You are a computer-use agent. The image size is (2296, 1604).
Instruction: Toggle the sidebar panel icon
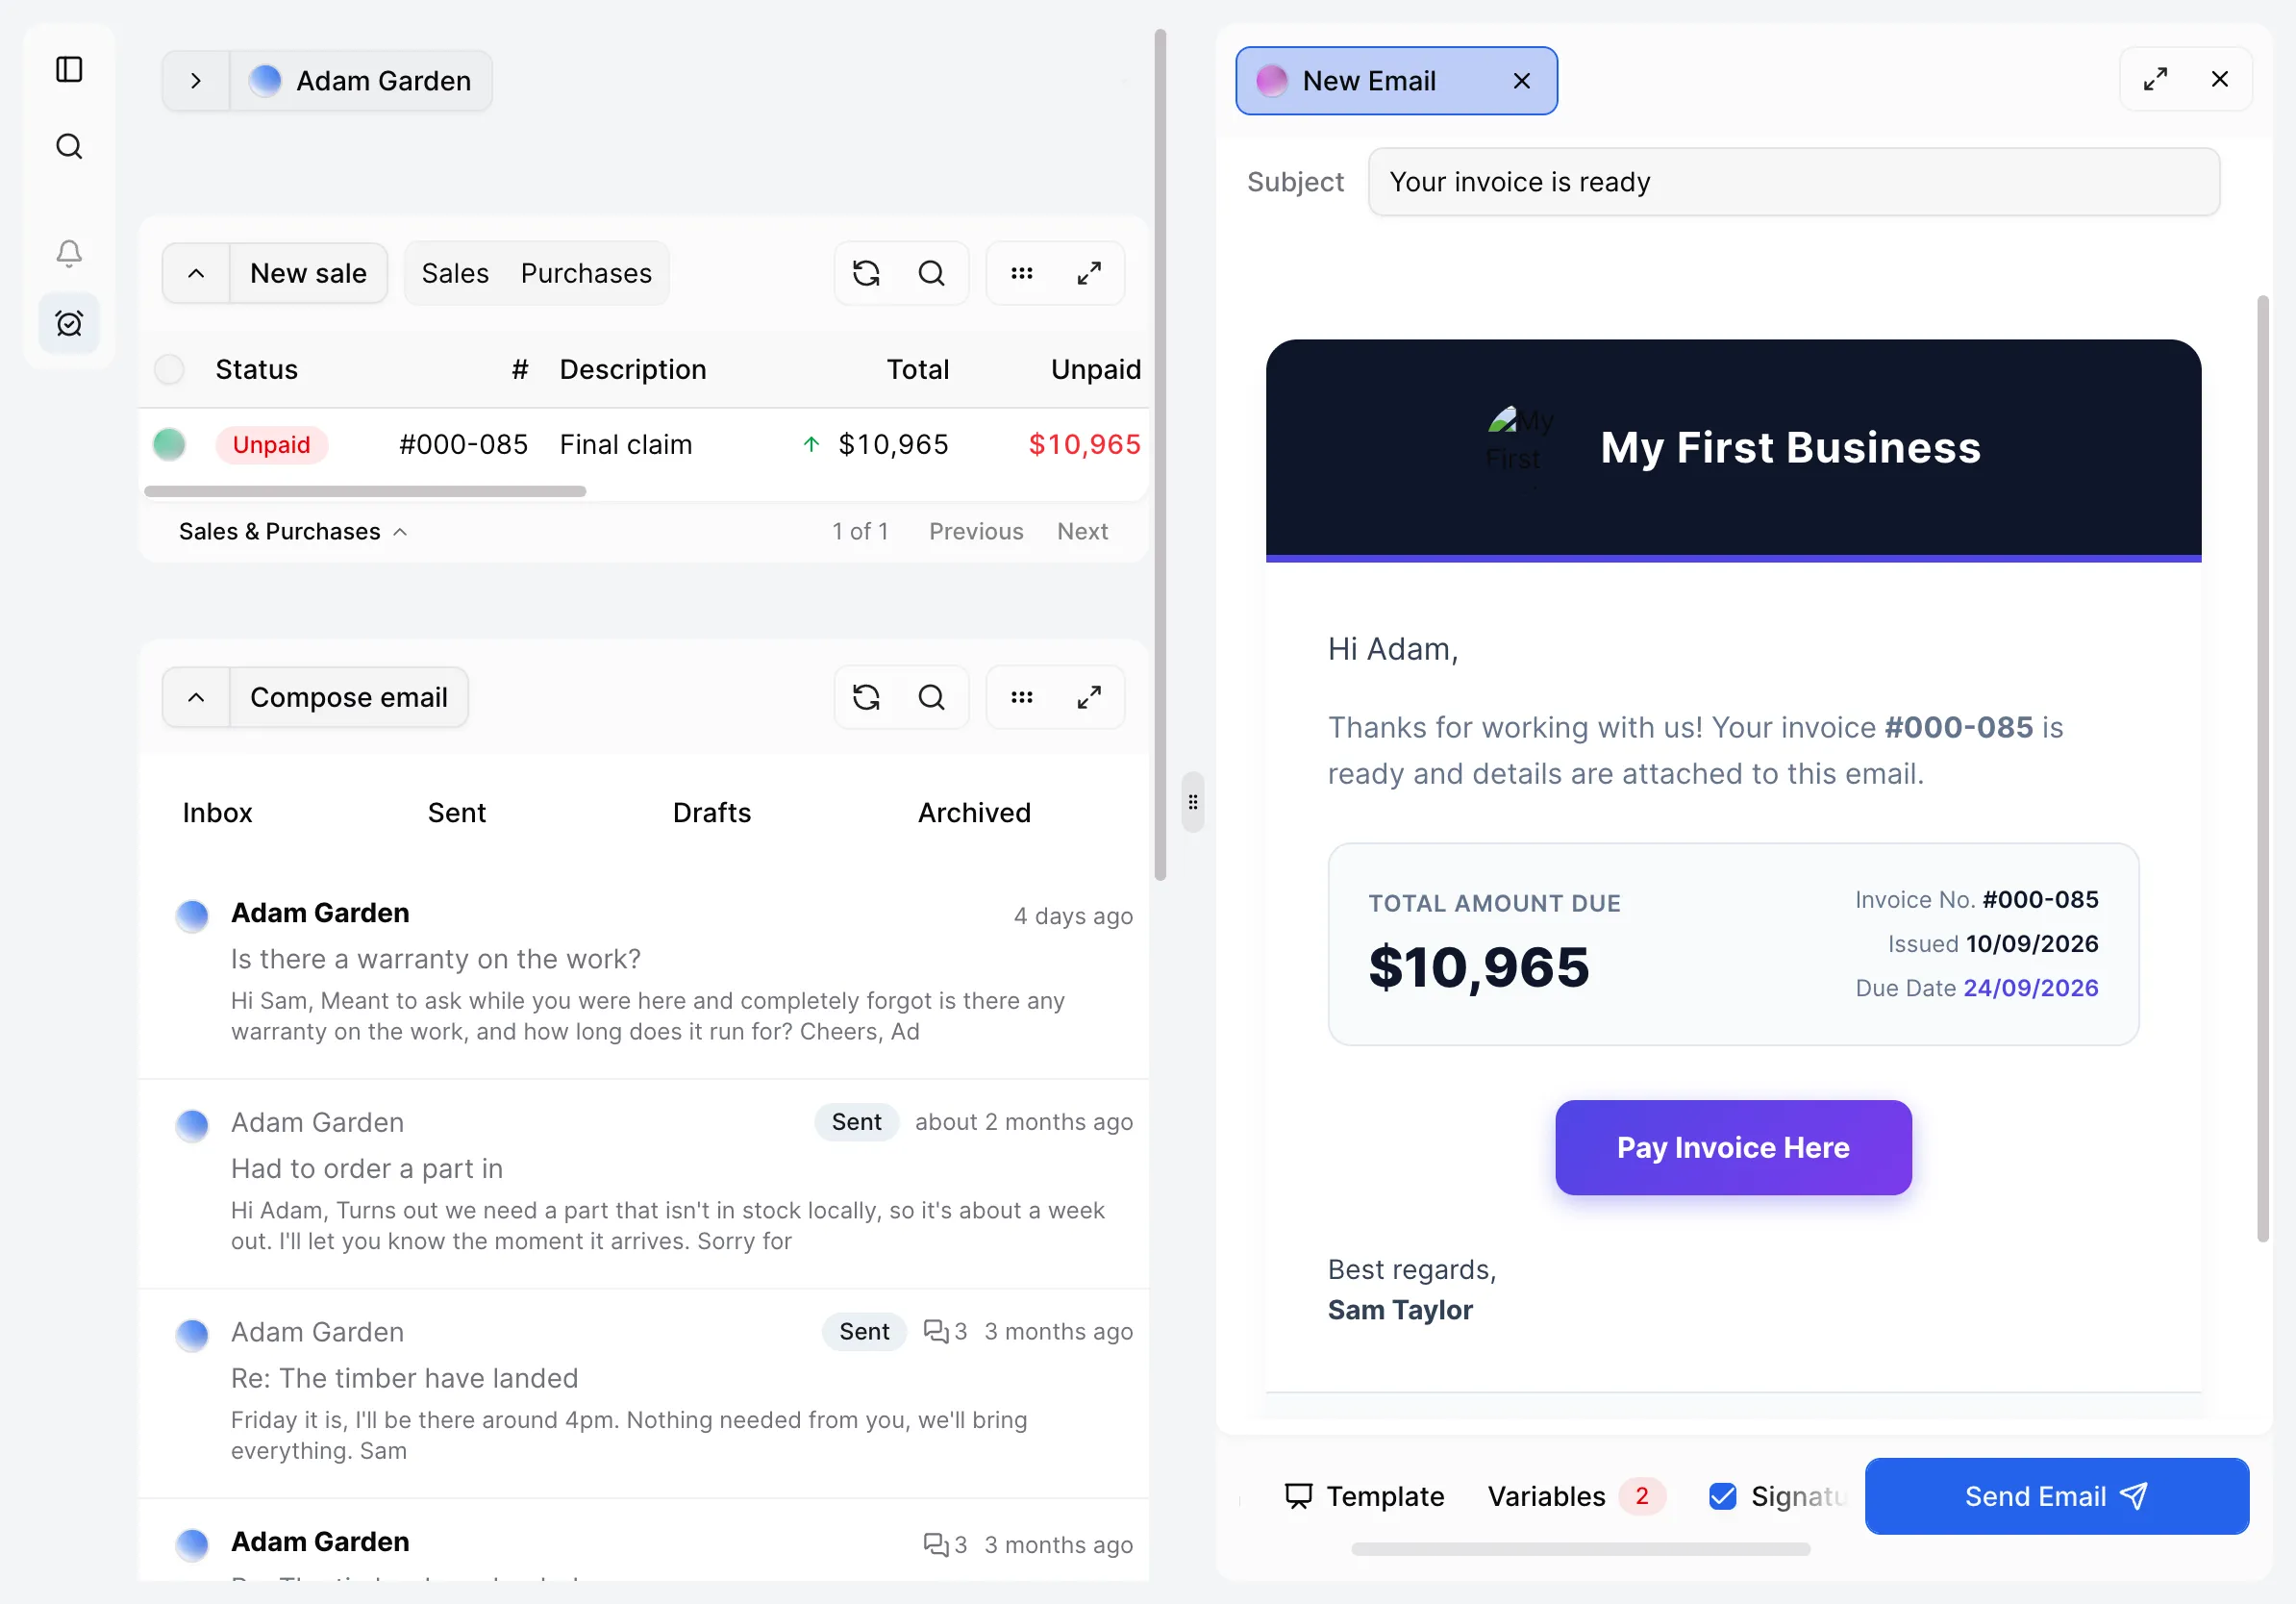pos(69,69)
